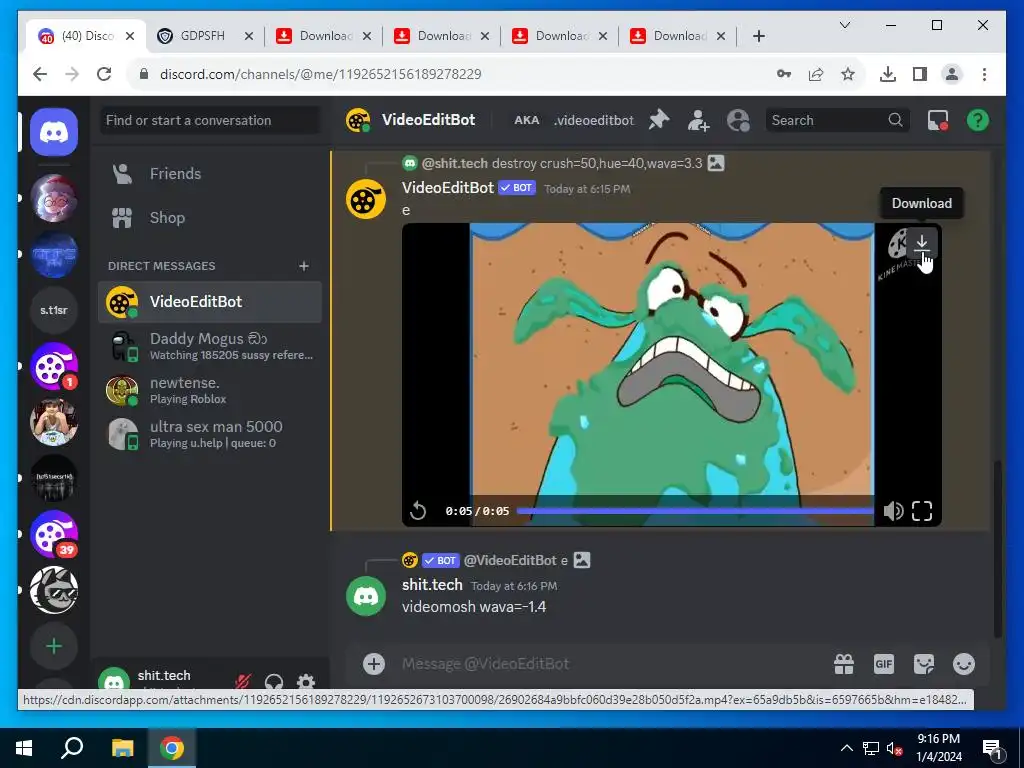This screenshot has width=1024, height=768.
Task: Open the GIF picker
Action: click(x=884, y=664)
